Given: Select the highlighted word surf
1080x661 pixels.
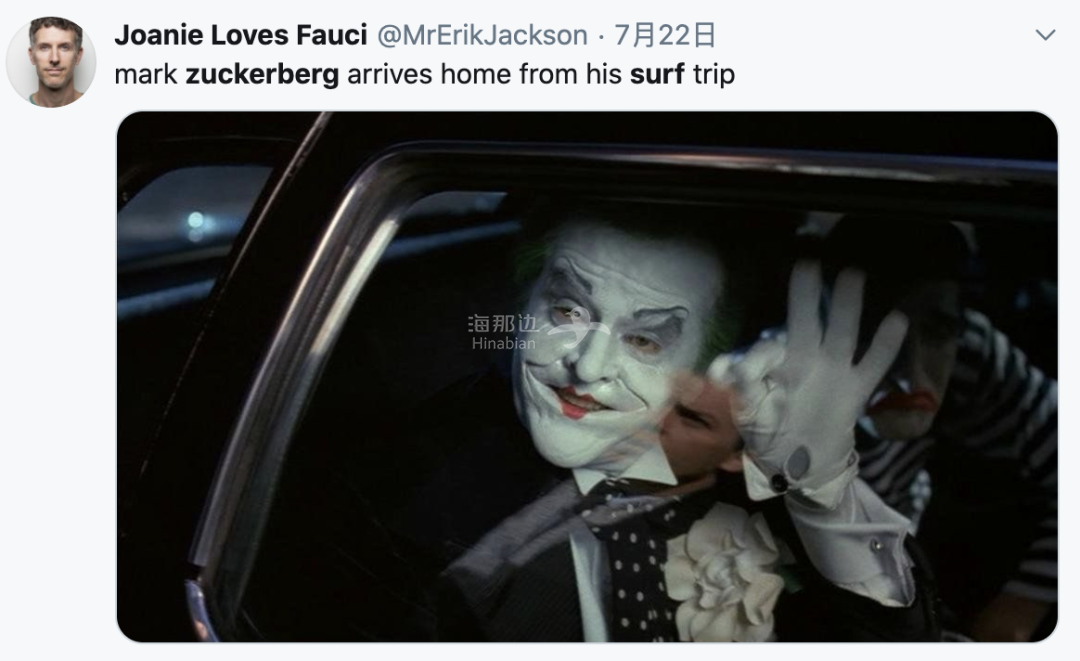Looking at the screenshot, I should pos(657,74).
